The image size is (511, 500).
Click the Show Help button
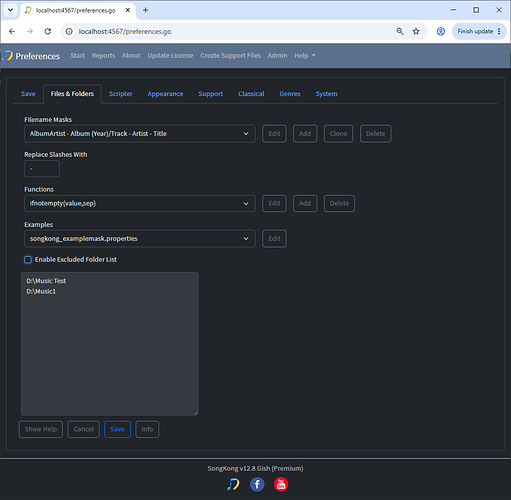41,429
